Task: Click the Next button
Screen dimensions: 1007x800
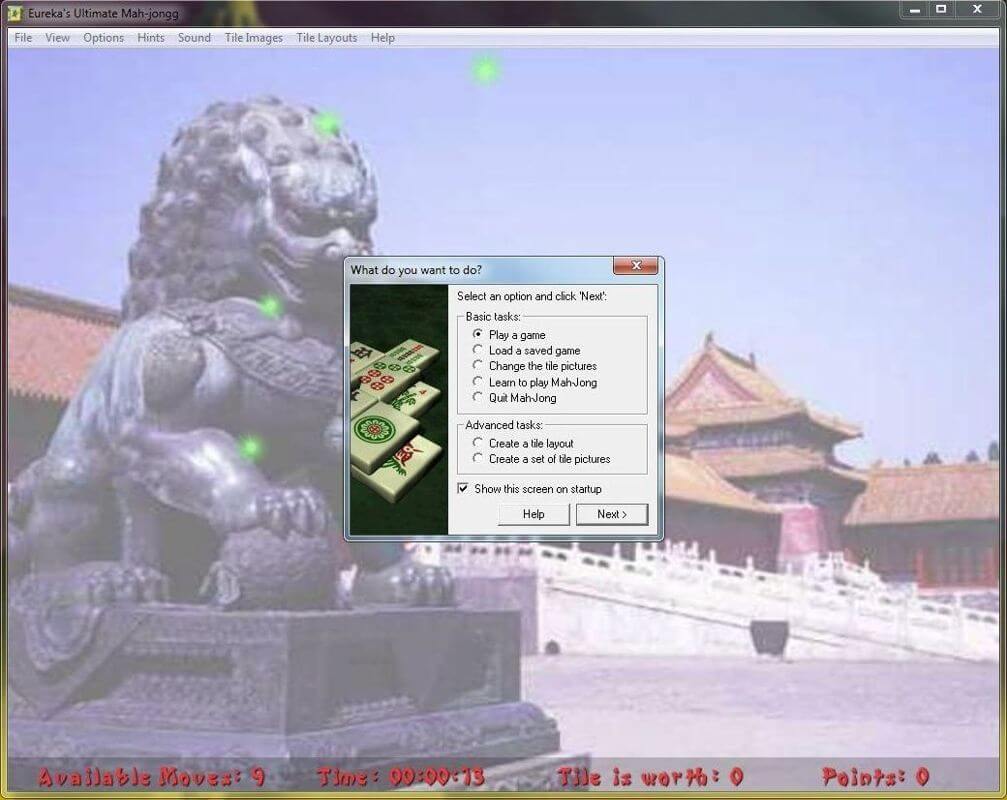Action: tap(611, 514)
